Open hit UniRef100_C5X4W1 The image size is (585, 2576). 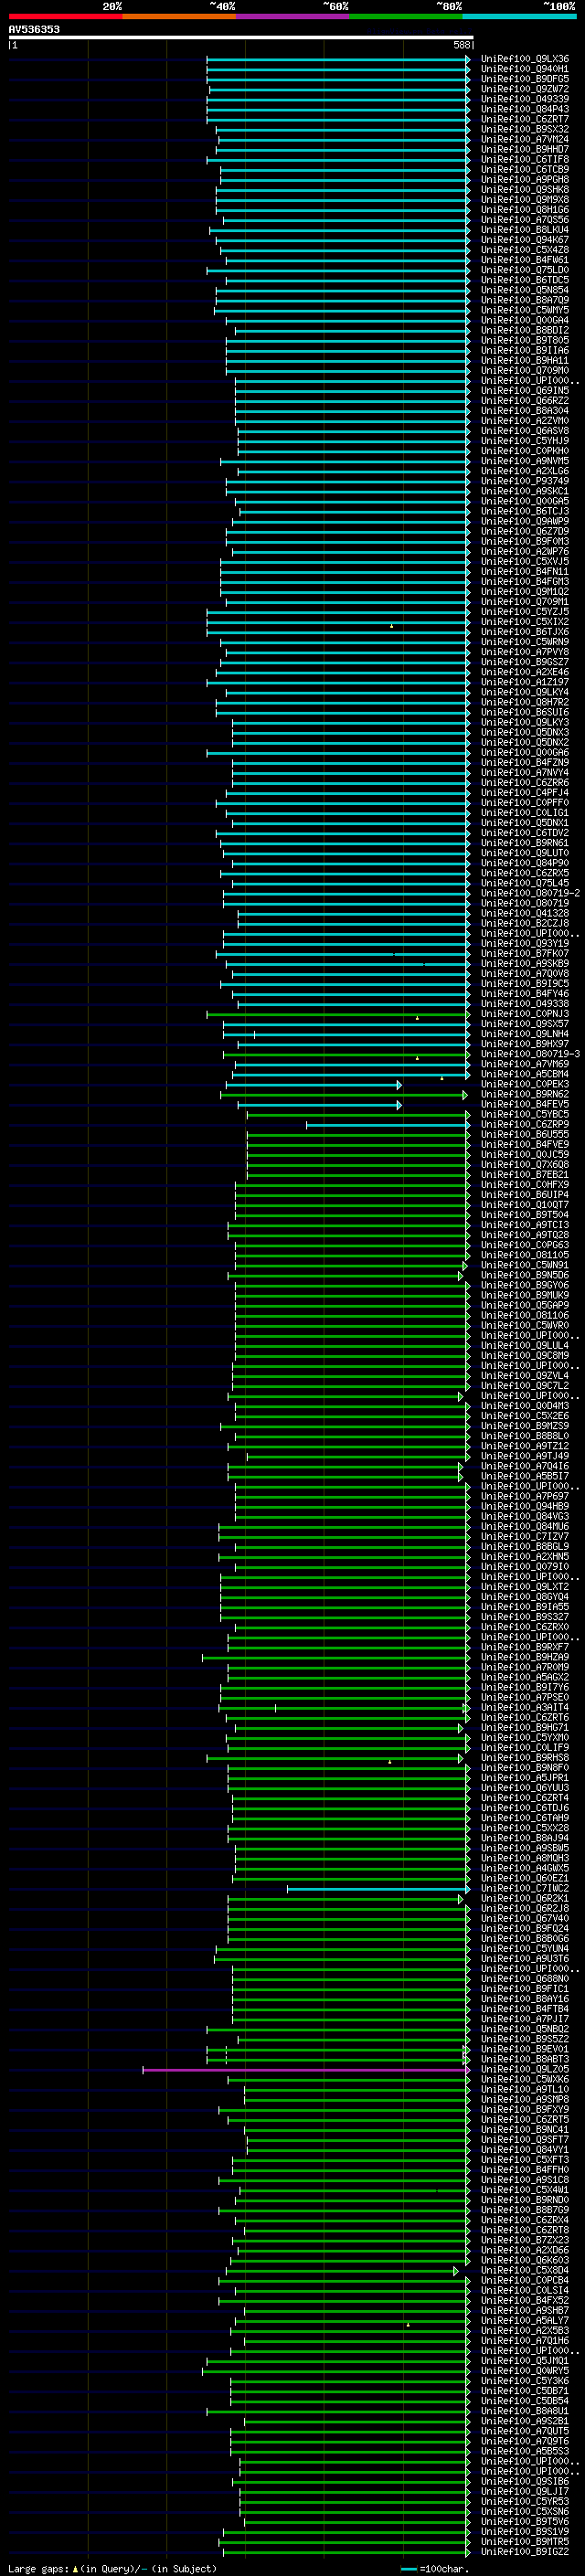pyautogui.click(x=525, y=2190)
